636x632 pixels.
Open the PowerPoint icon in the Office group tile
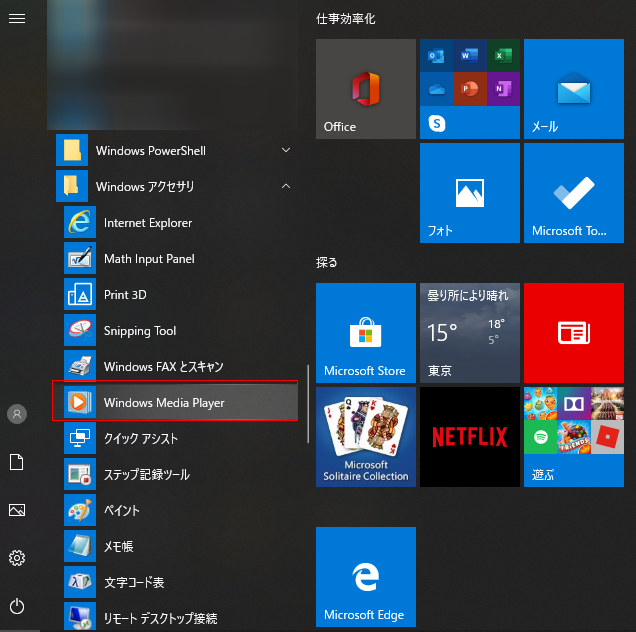tap(470, 89)
